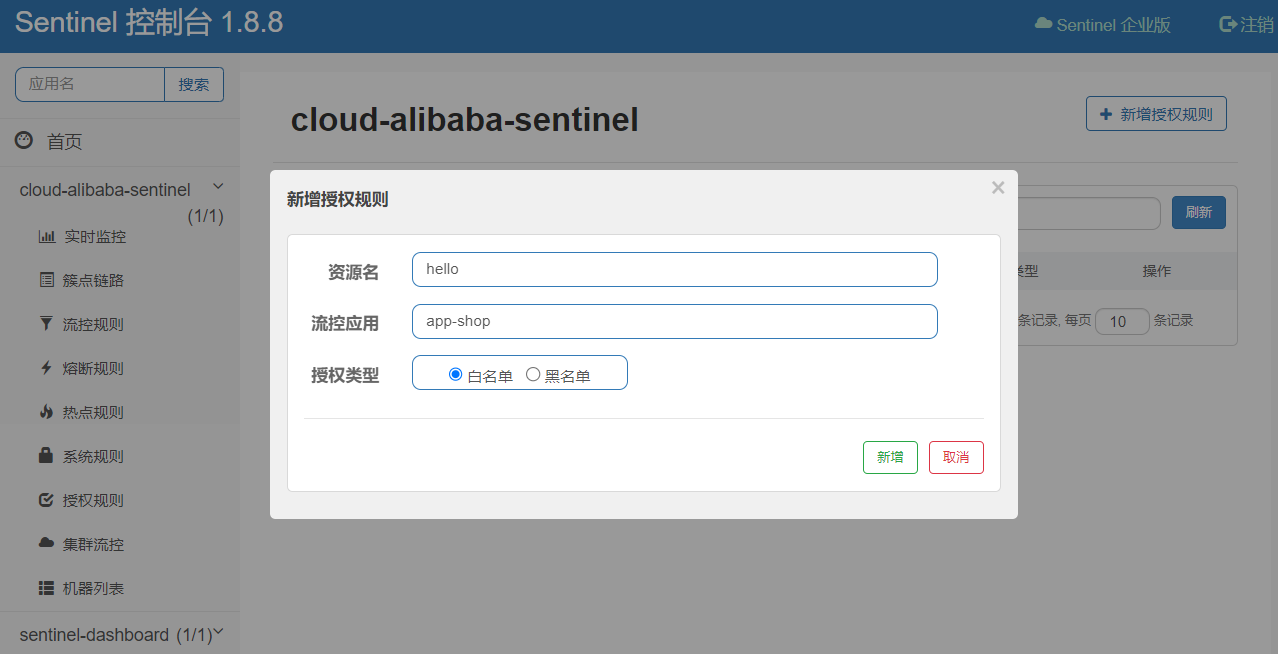The image size is (1278, 654).
Task: Click the flow control funnel icon
Action: click(46, 324)
